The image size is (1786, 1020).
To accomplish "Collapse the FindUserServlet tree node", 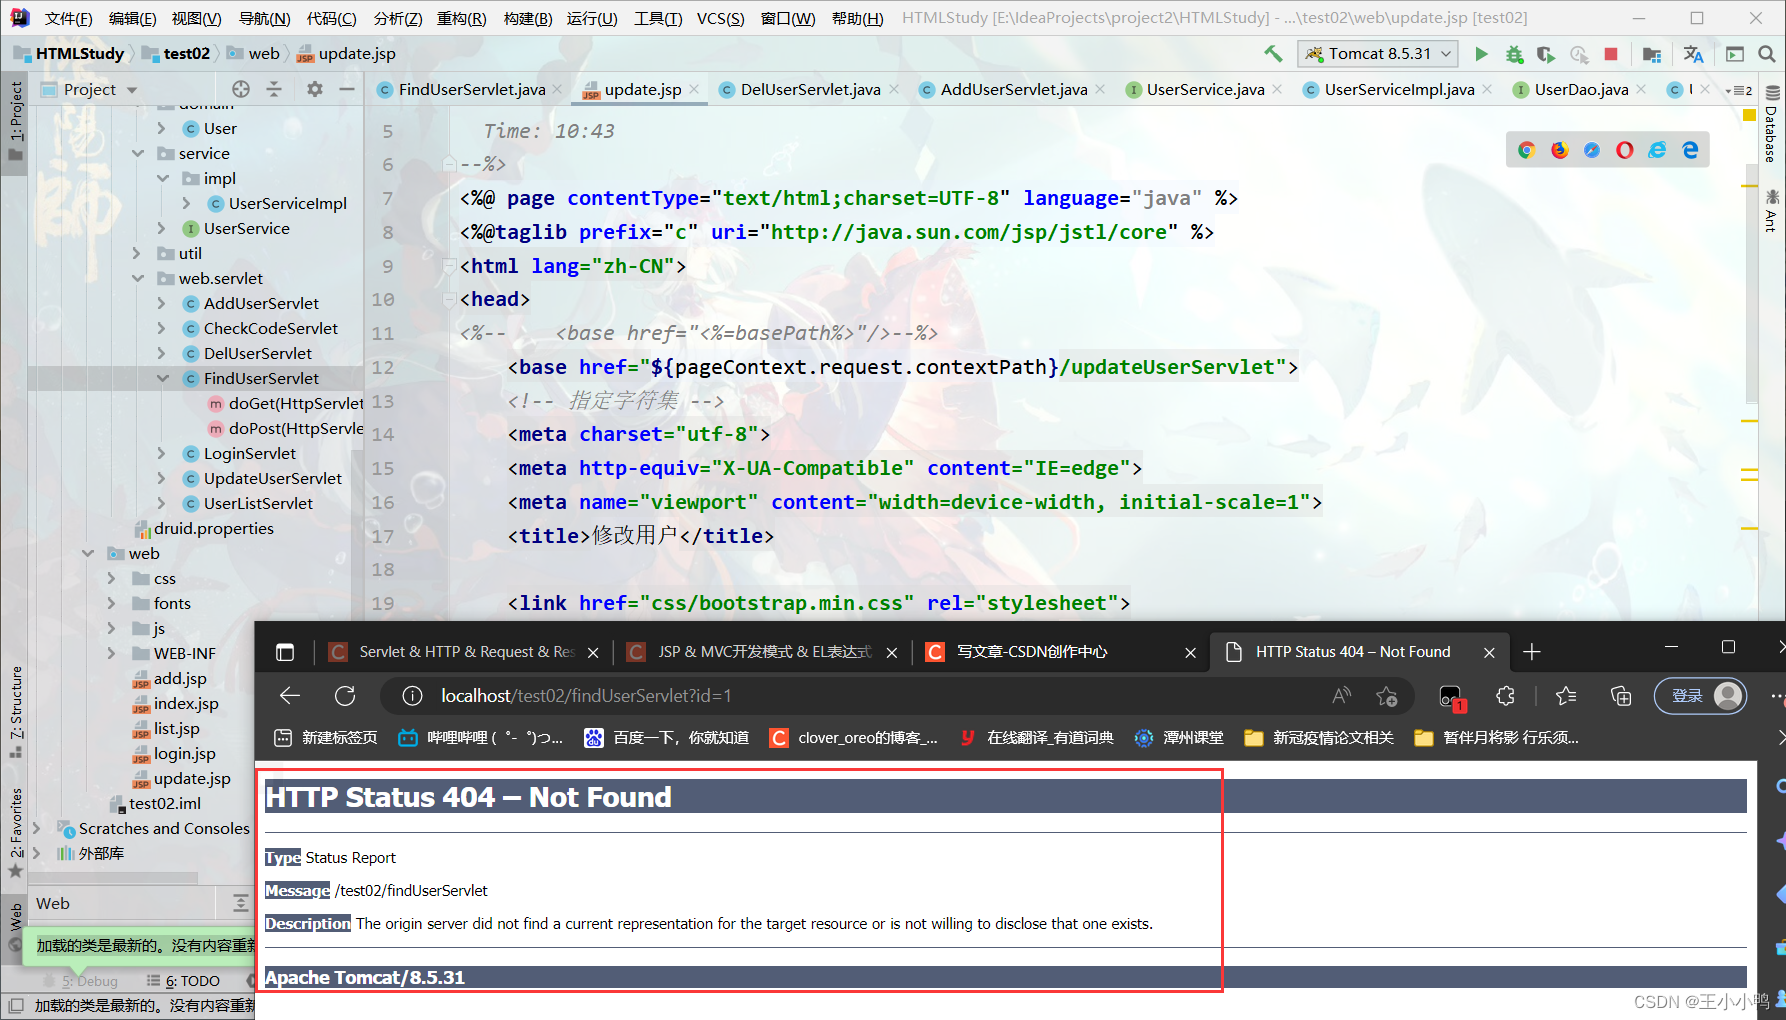I will pos(163,378).
